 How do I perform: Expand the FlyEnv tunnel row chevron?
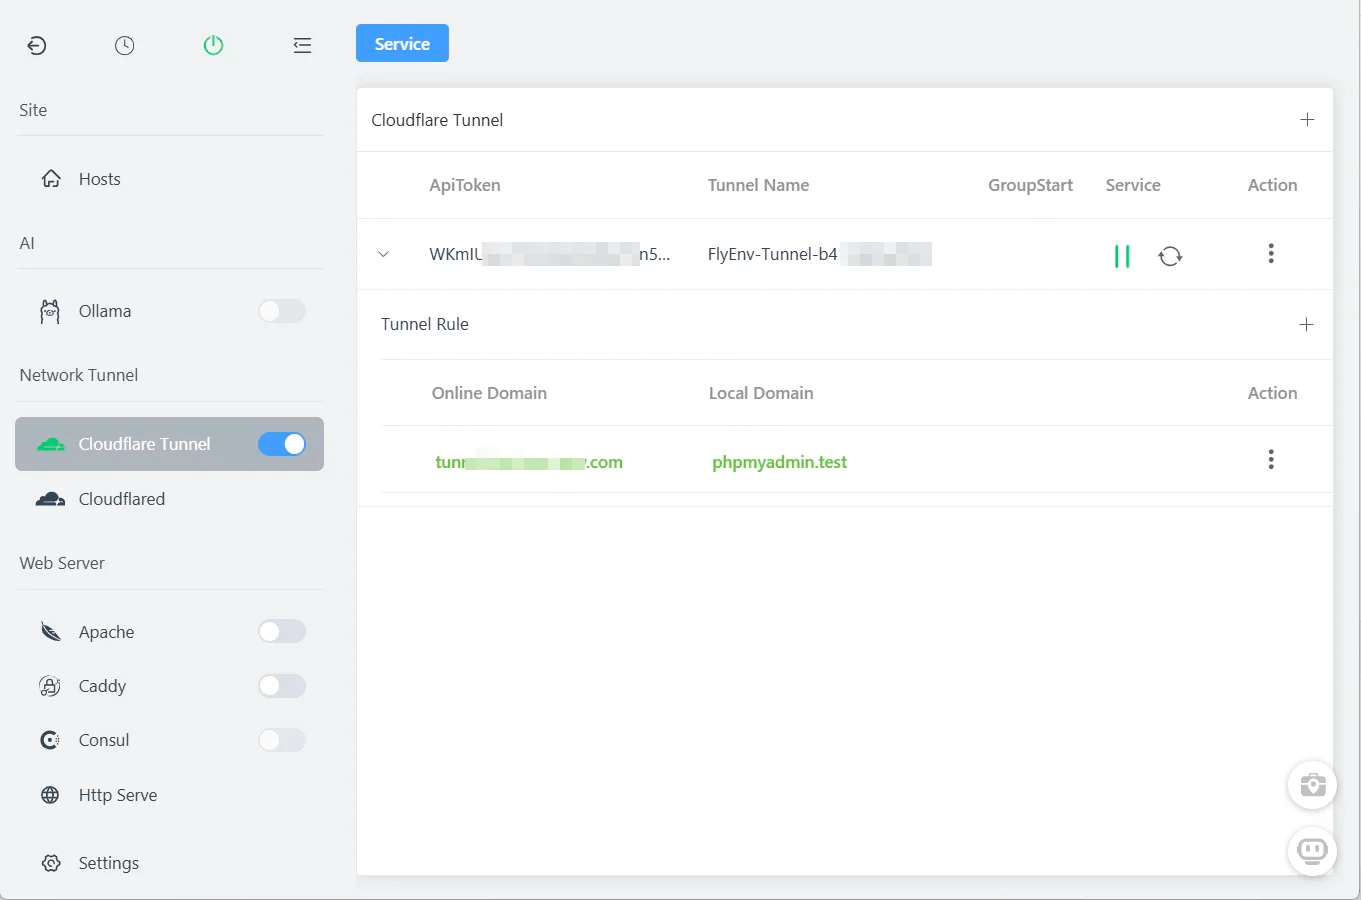click(x=383, y=254)
